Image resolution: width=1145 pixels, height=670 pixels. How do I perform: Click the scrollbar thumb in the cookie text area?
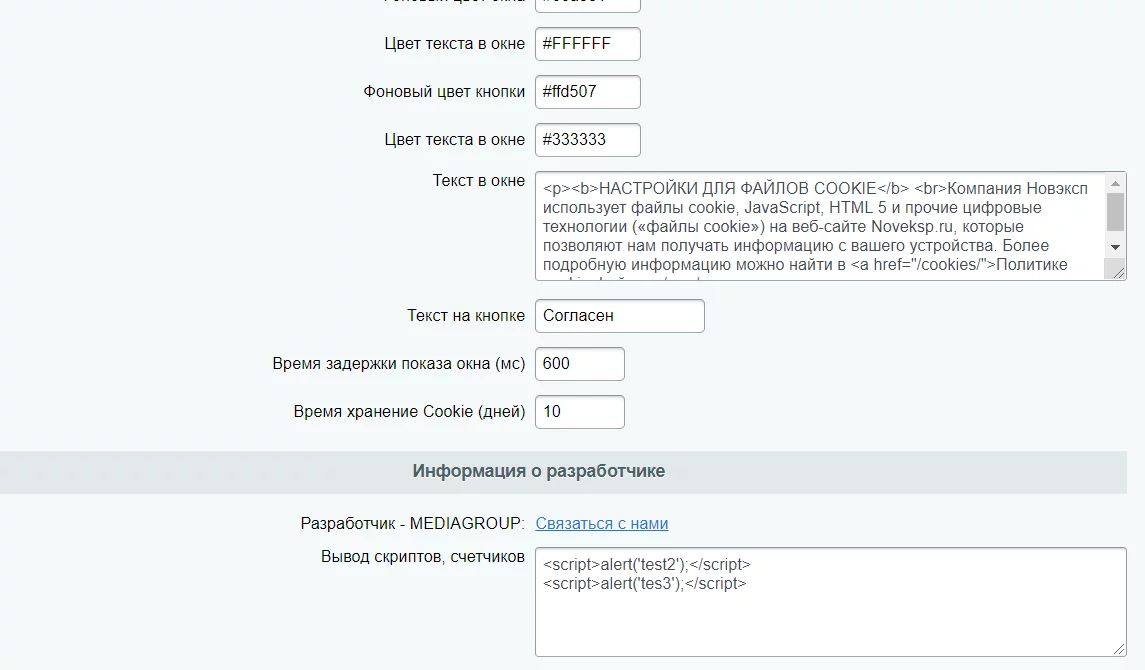(x=1115, y=211)
